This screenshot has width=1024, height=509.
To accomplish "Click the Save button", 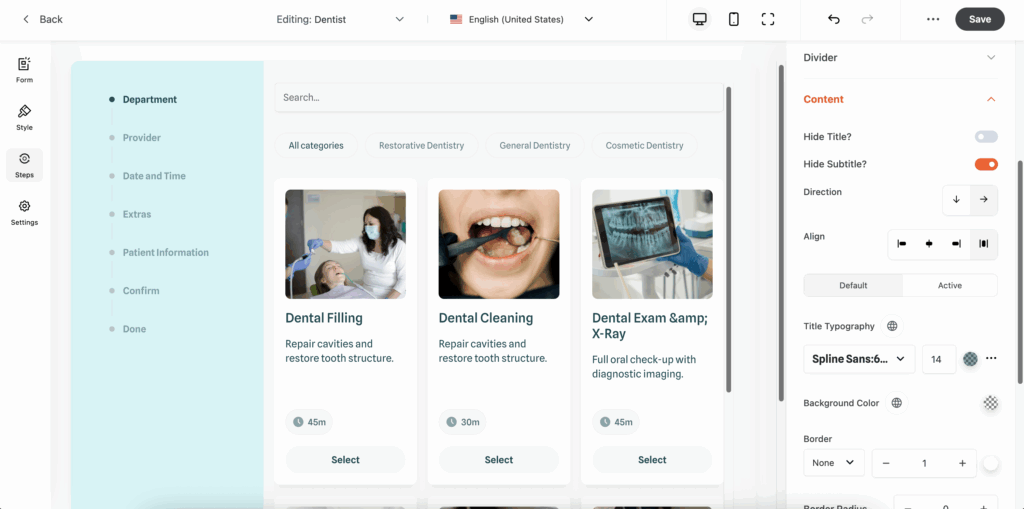I will click(x=979, y=19).
